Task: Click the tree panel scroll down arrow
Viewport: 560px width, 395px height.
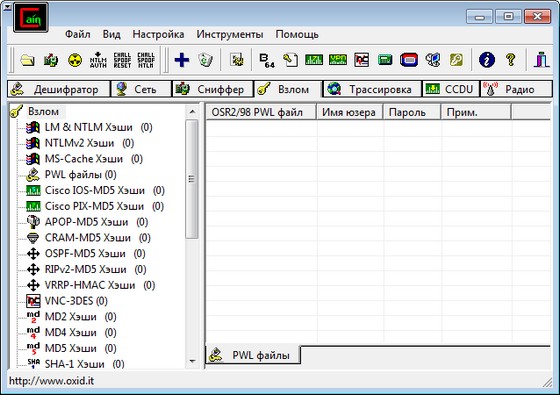Action: tap(192, 361)
